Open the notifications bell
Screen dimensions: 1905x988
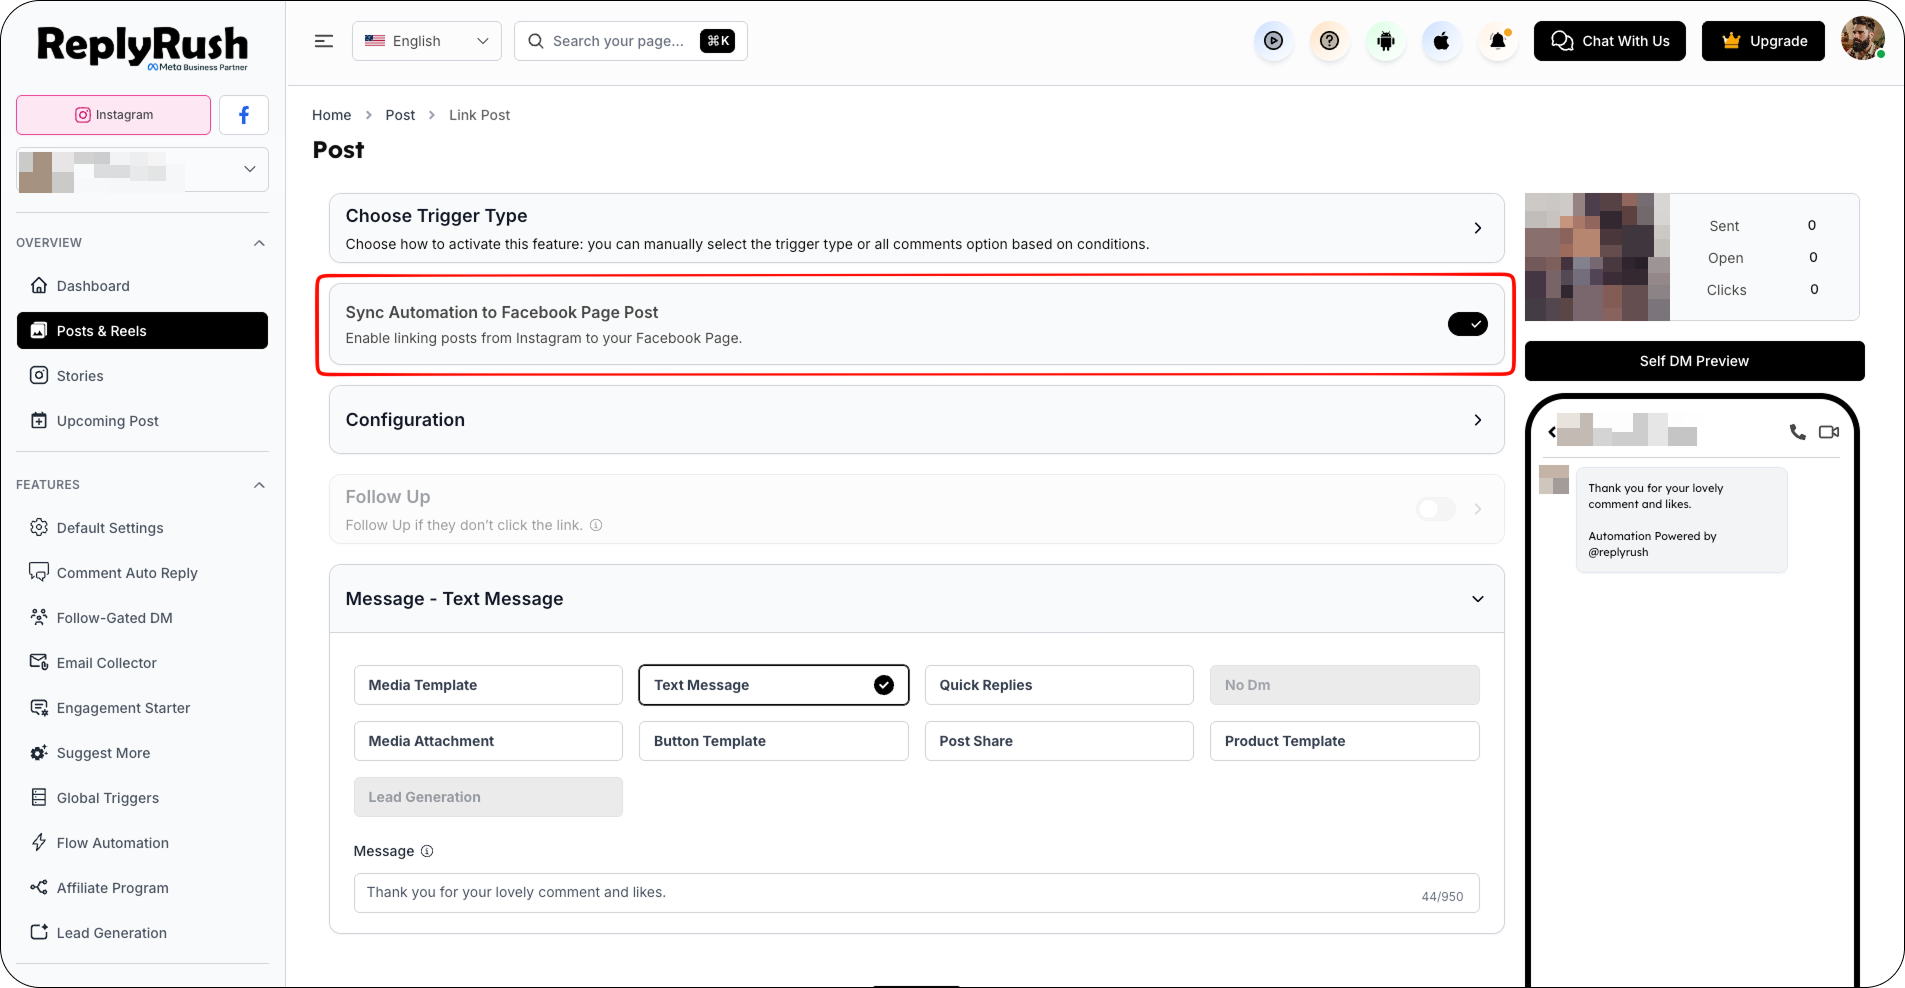[1497, 41]
